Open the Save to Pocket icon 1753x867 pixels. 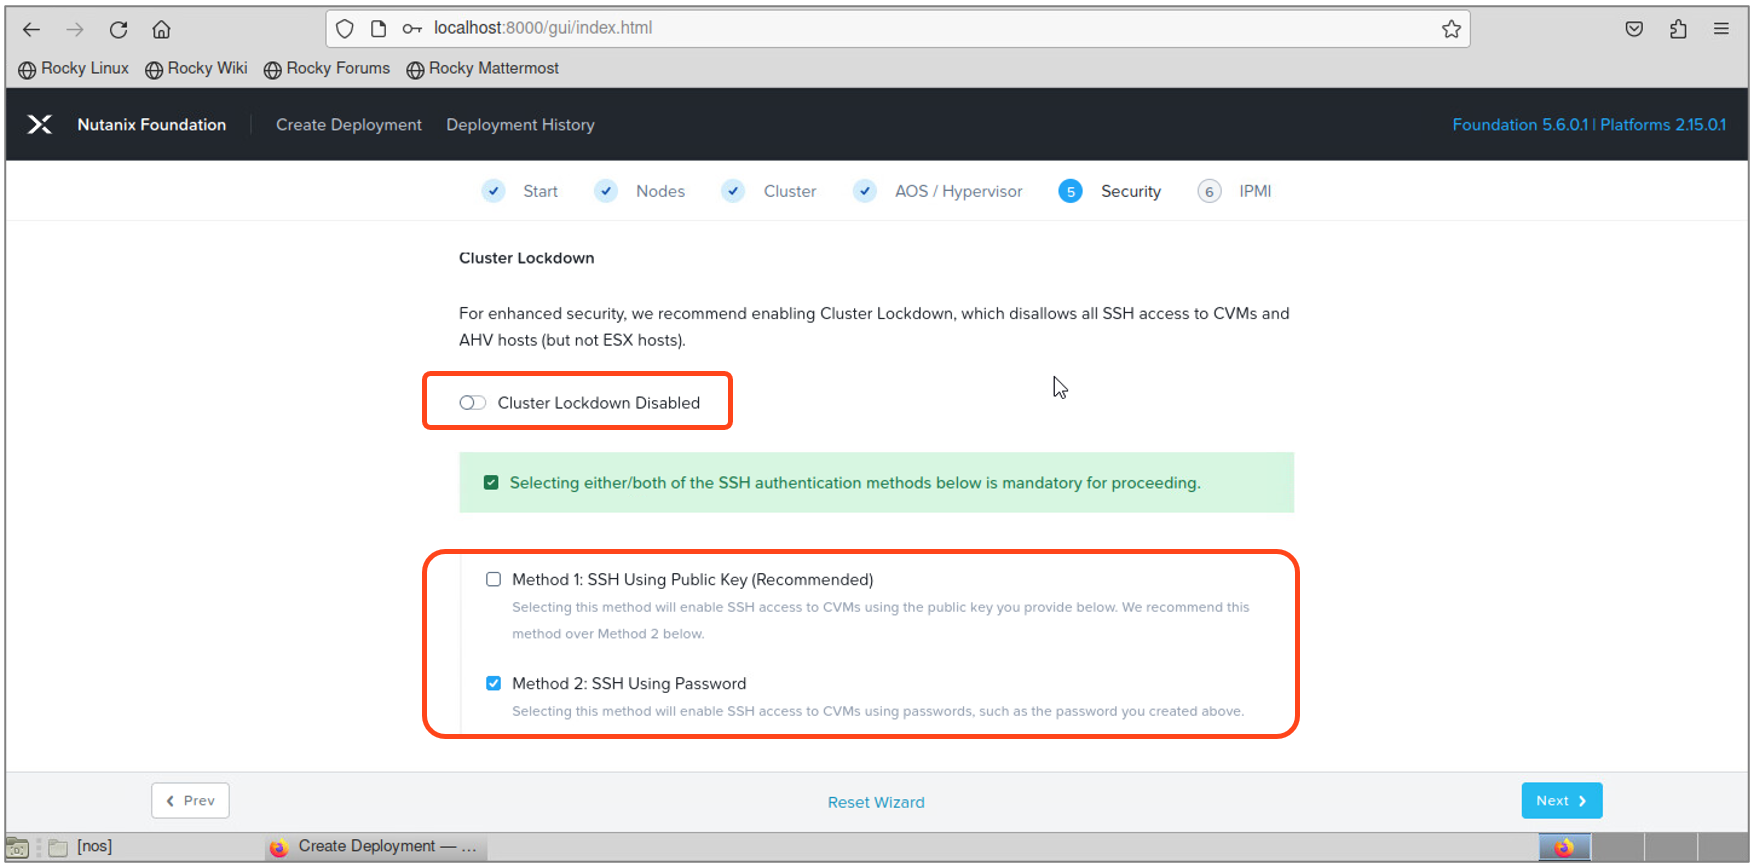[x=1634, y=29]
